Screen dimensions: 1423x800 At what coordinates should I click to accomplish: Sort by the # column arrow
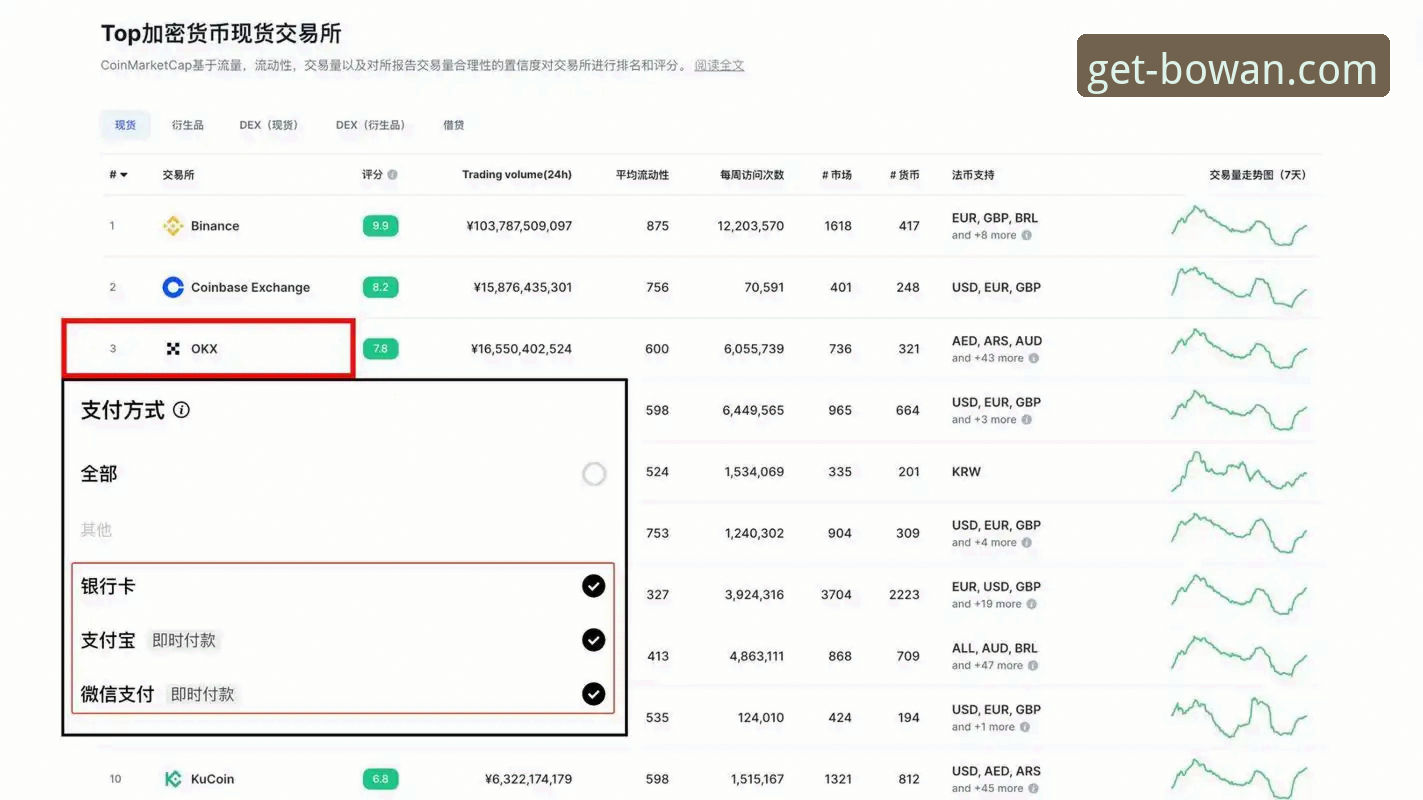coord(124,176)
